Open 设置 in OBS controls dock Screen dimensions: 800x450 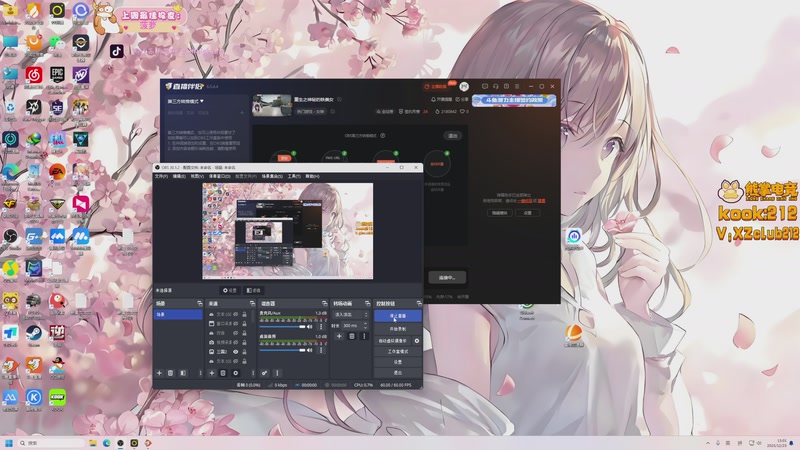pos(397,362)
